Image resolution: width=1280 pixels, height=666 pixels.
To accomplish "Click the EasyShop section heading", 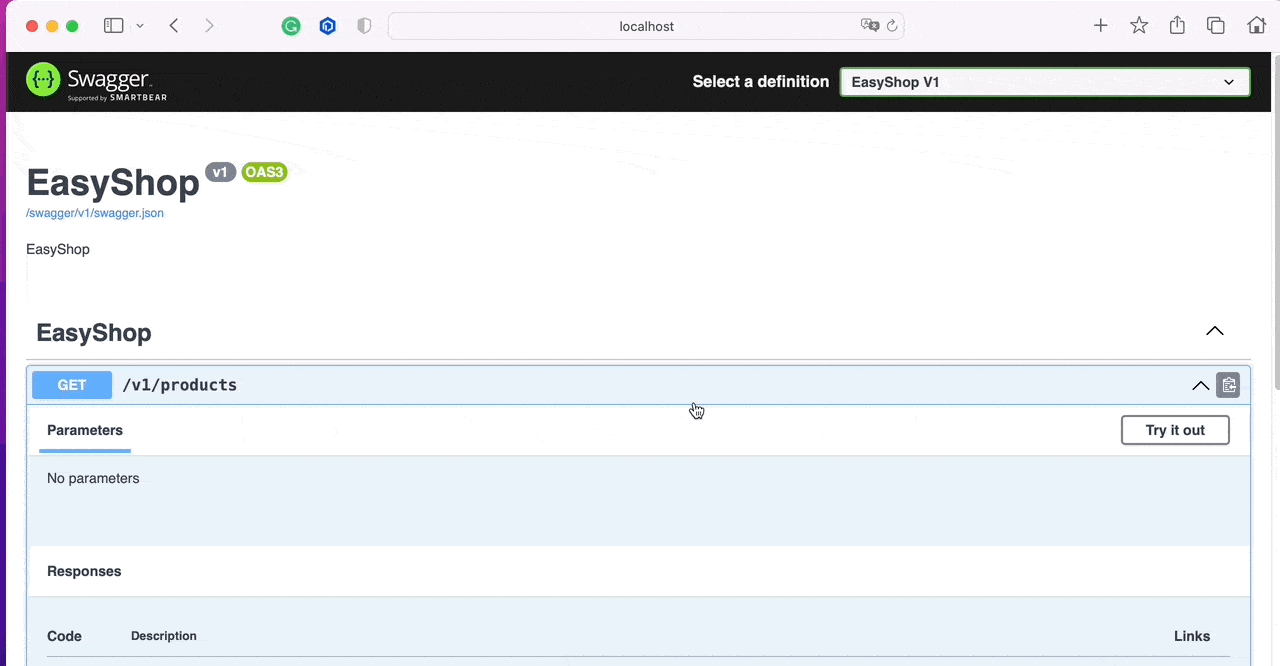I will (x=94, y=333).
